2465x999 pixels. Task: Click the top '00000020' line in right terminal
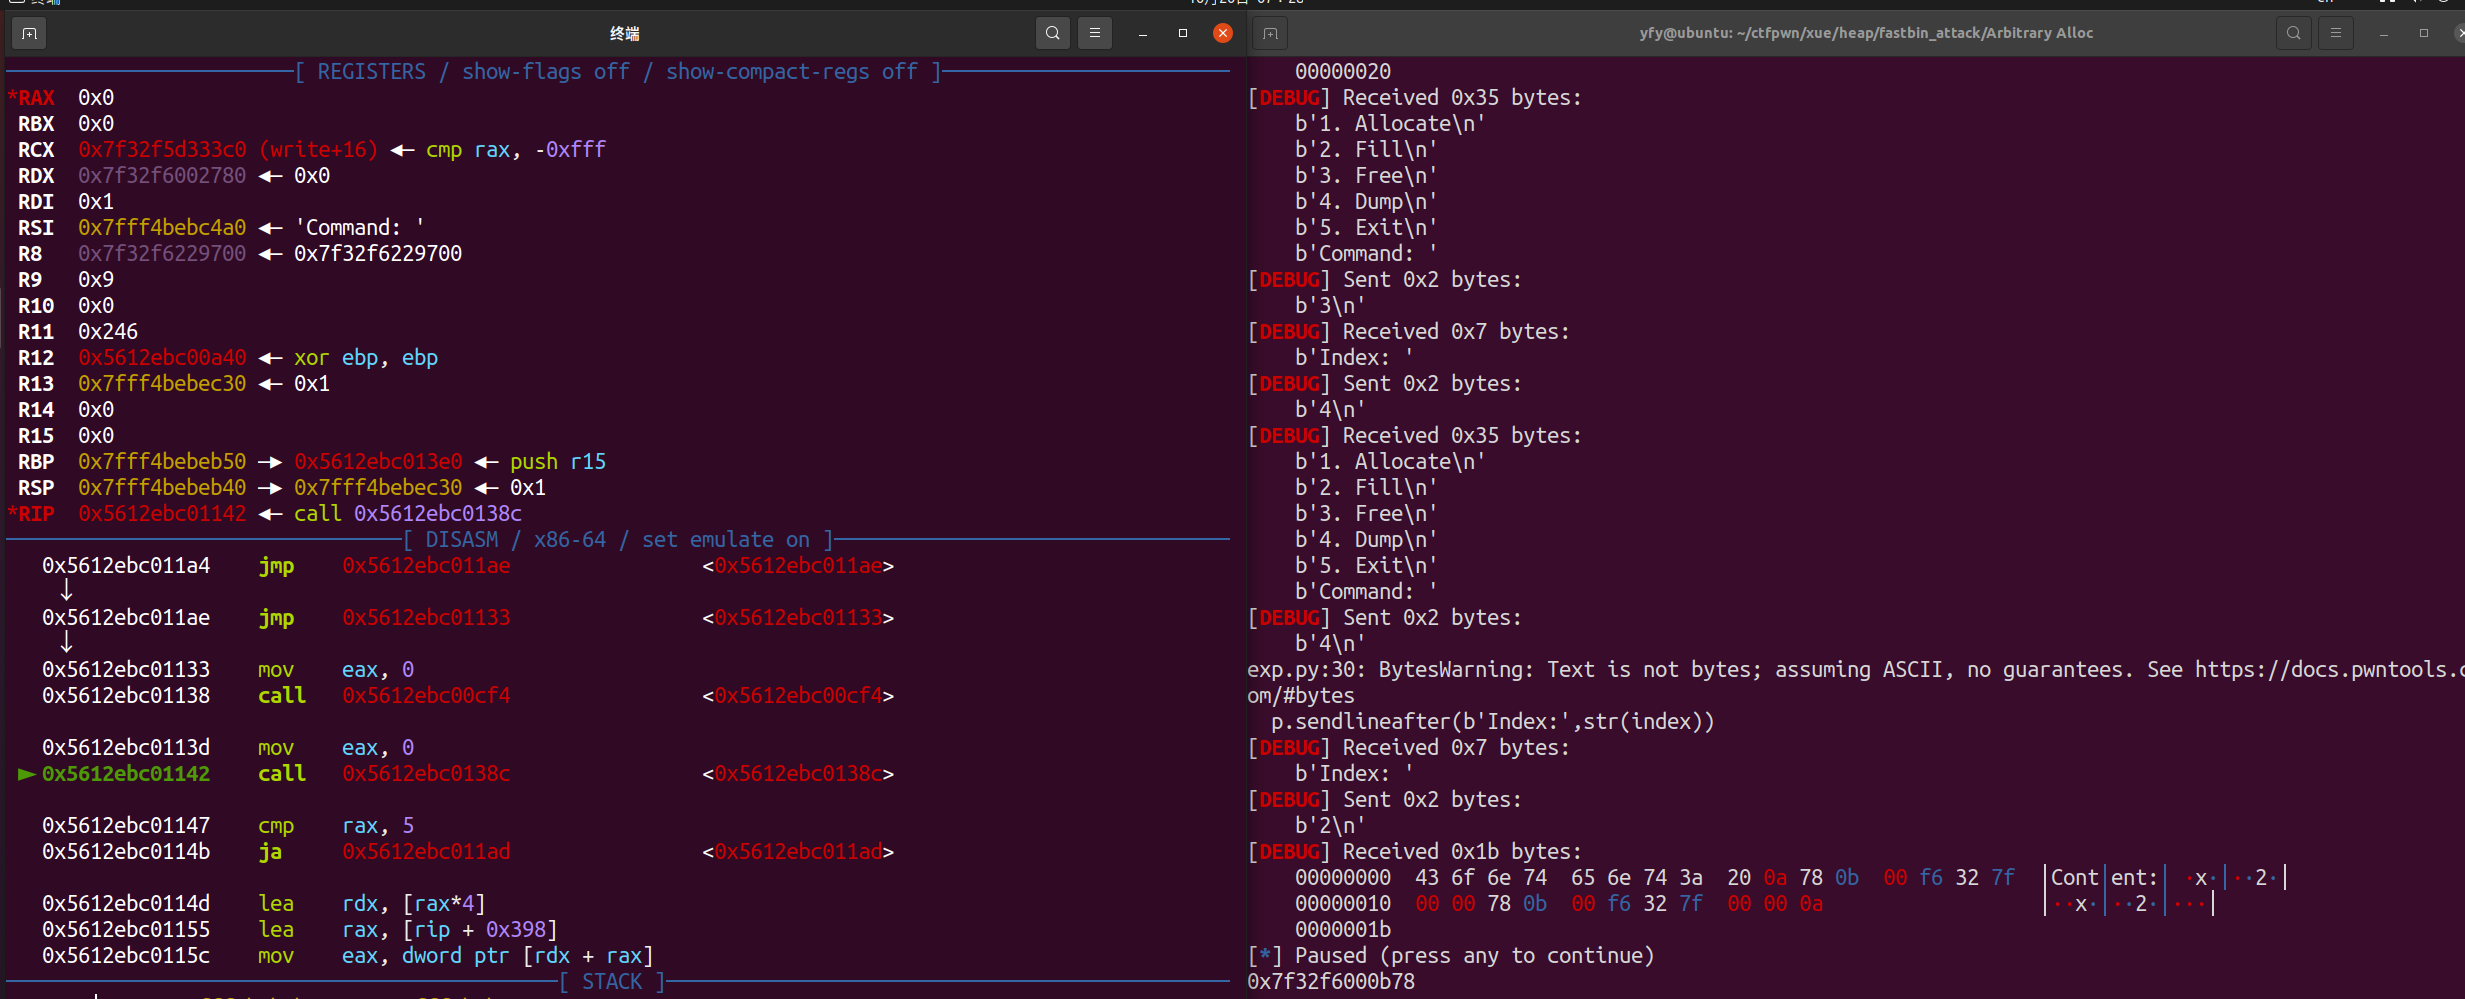1343,72
